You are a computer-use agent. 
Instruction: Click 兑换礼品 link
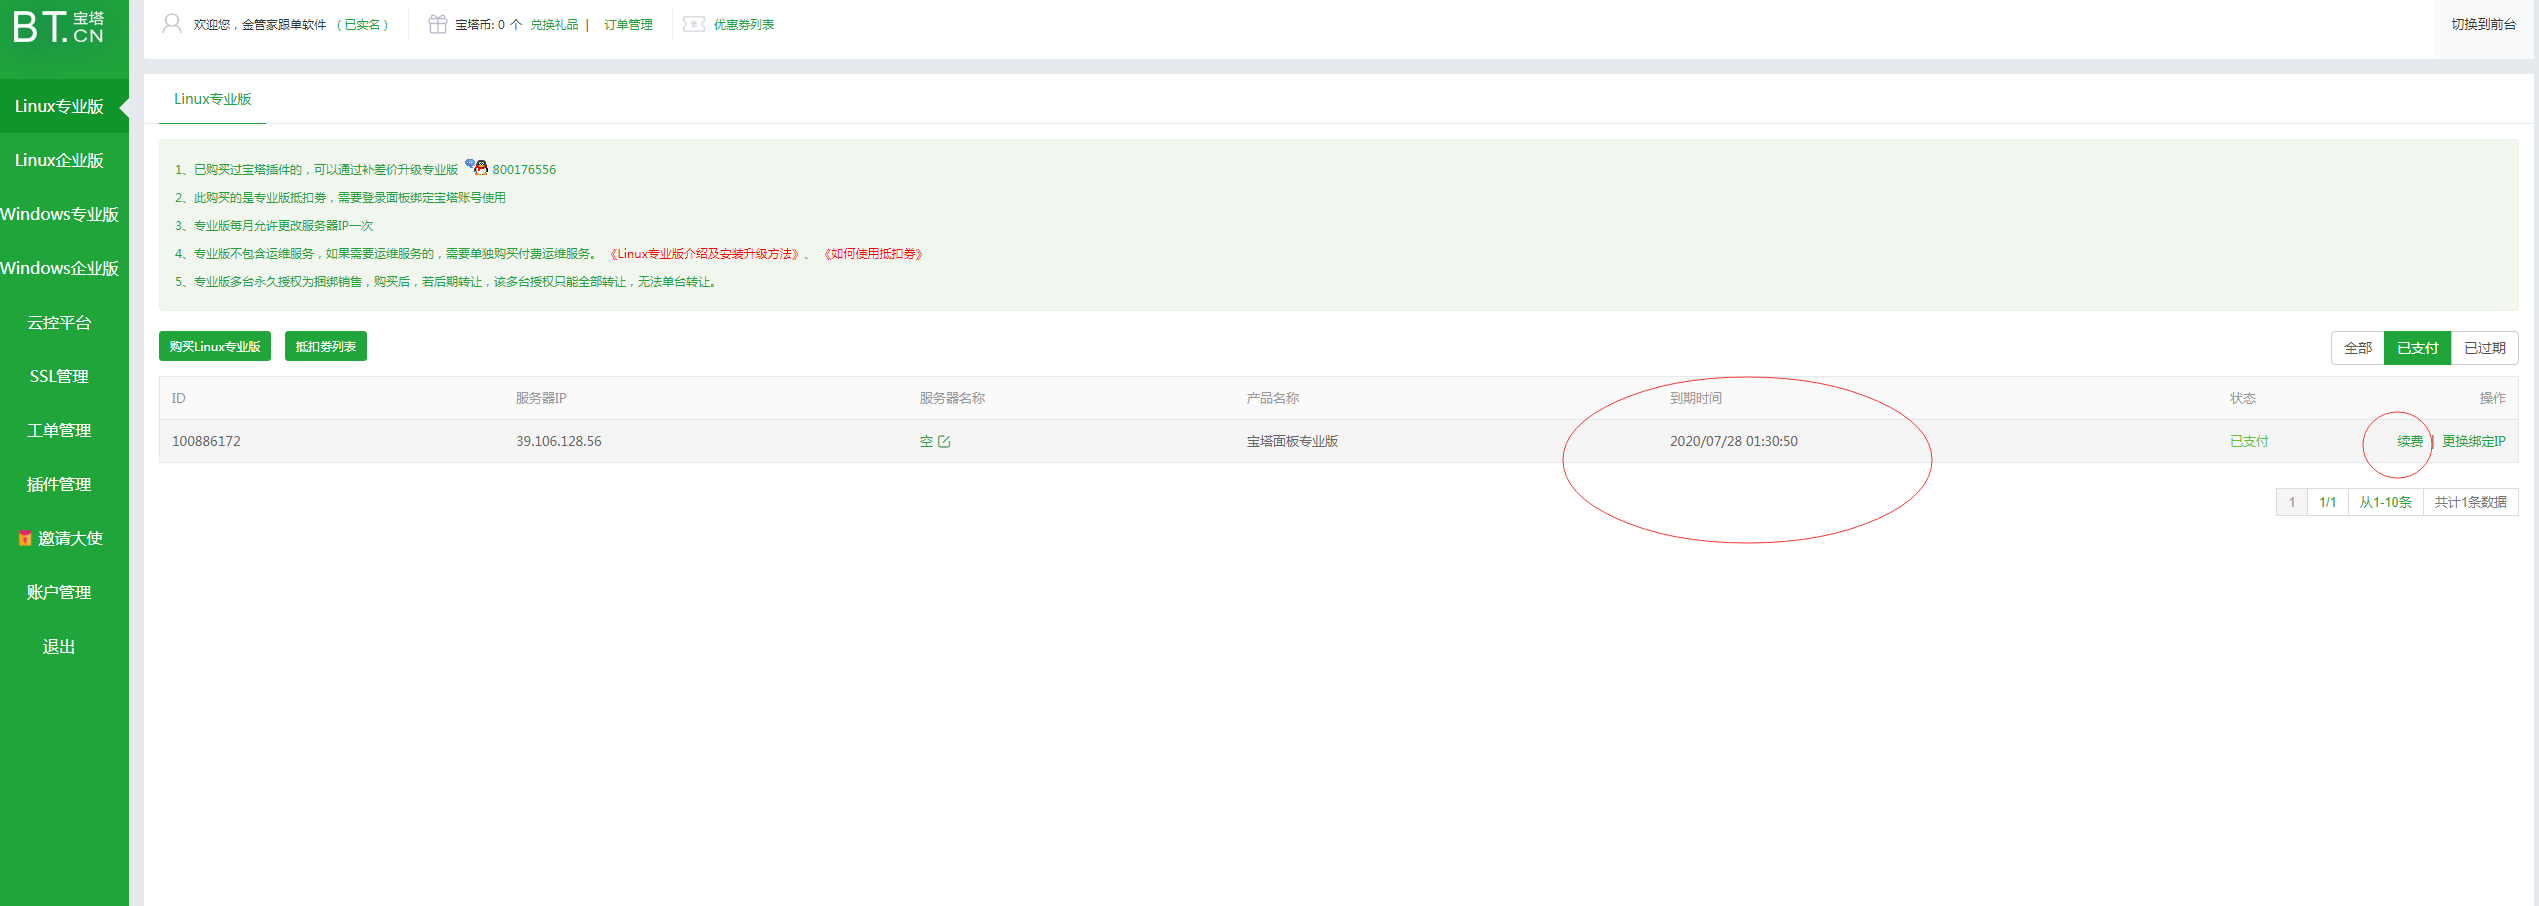[x=554, y=24]
